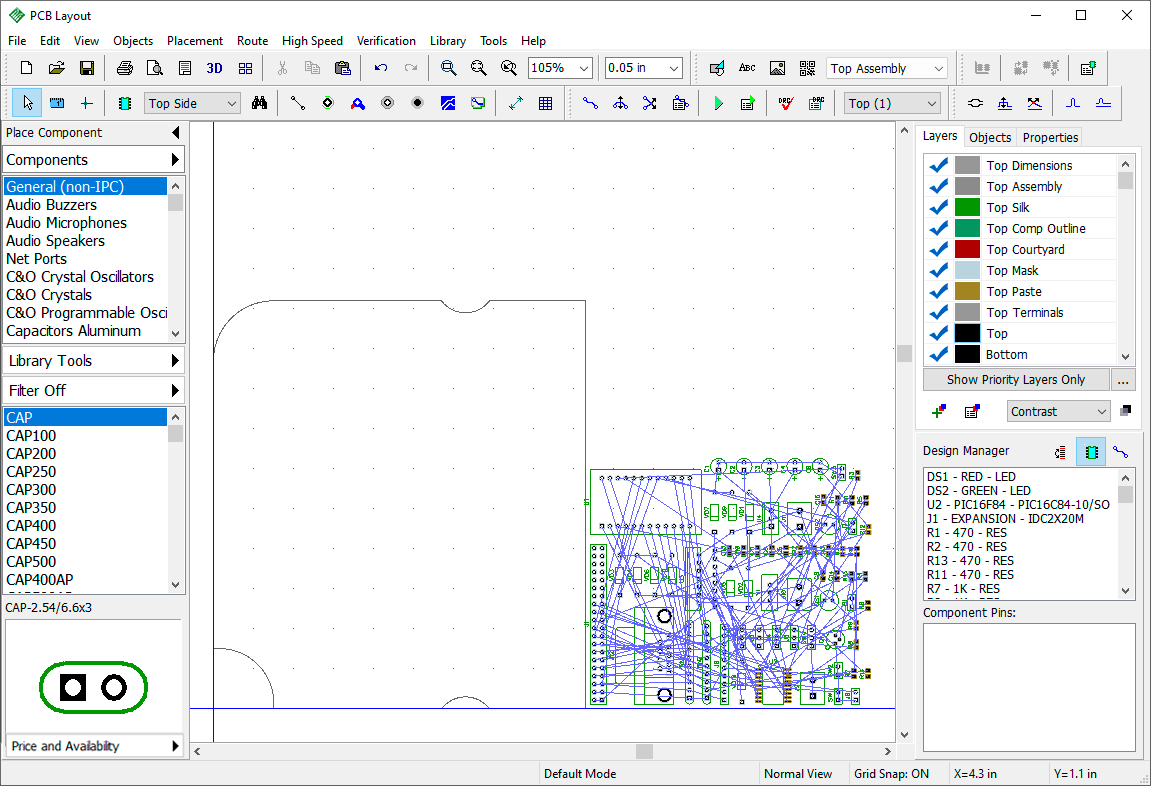Click the binoculars Find icon
Image resolution: width=1151 pixels, height=786 pixels.
pyautogui.click(x=259, y=103)
